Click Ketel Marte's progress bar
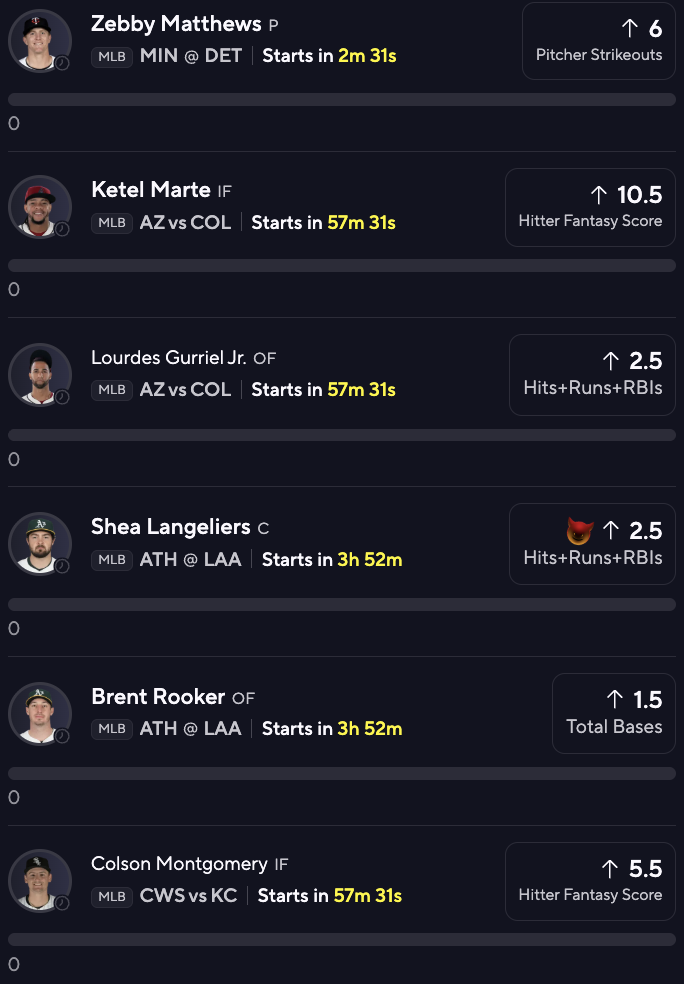 point(342,265)
